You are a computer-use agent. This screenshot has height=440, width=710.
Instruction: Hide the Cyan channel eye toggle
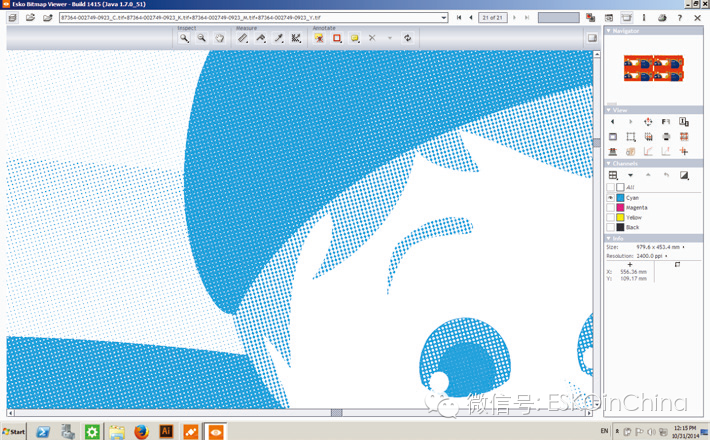610,198
